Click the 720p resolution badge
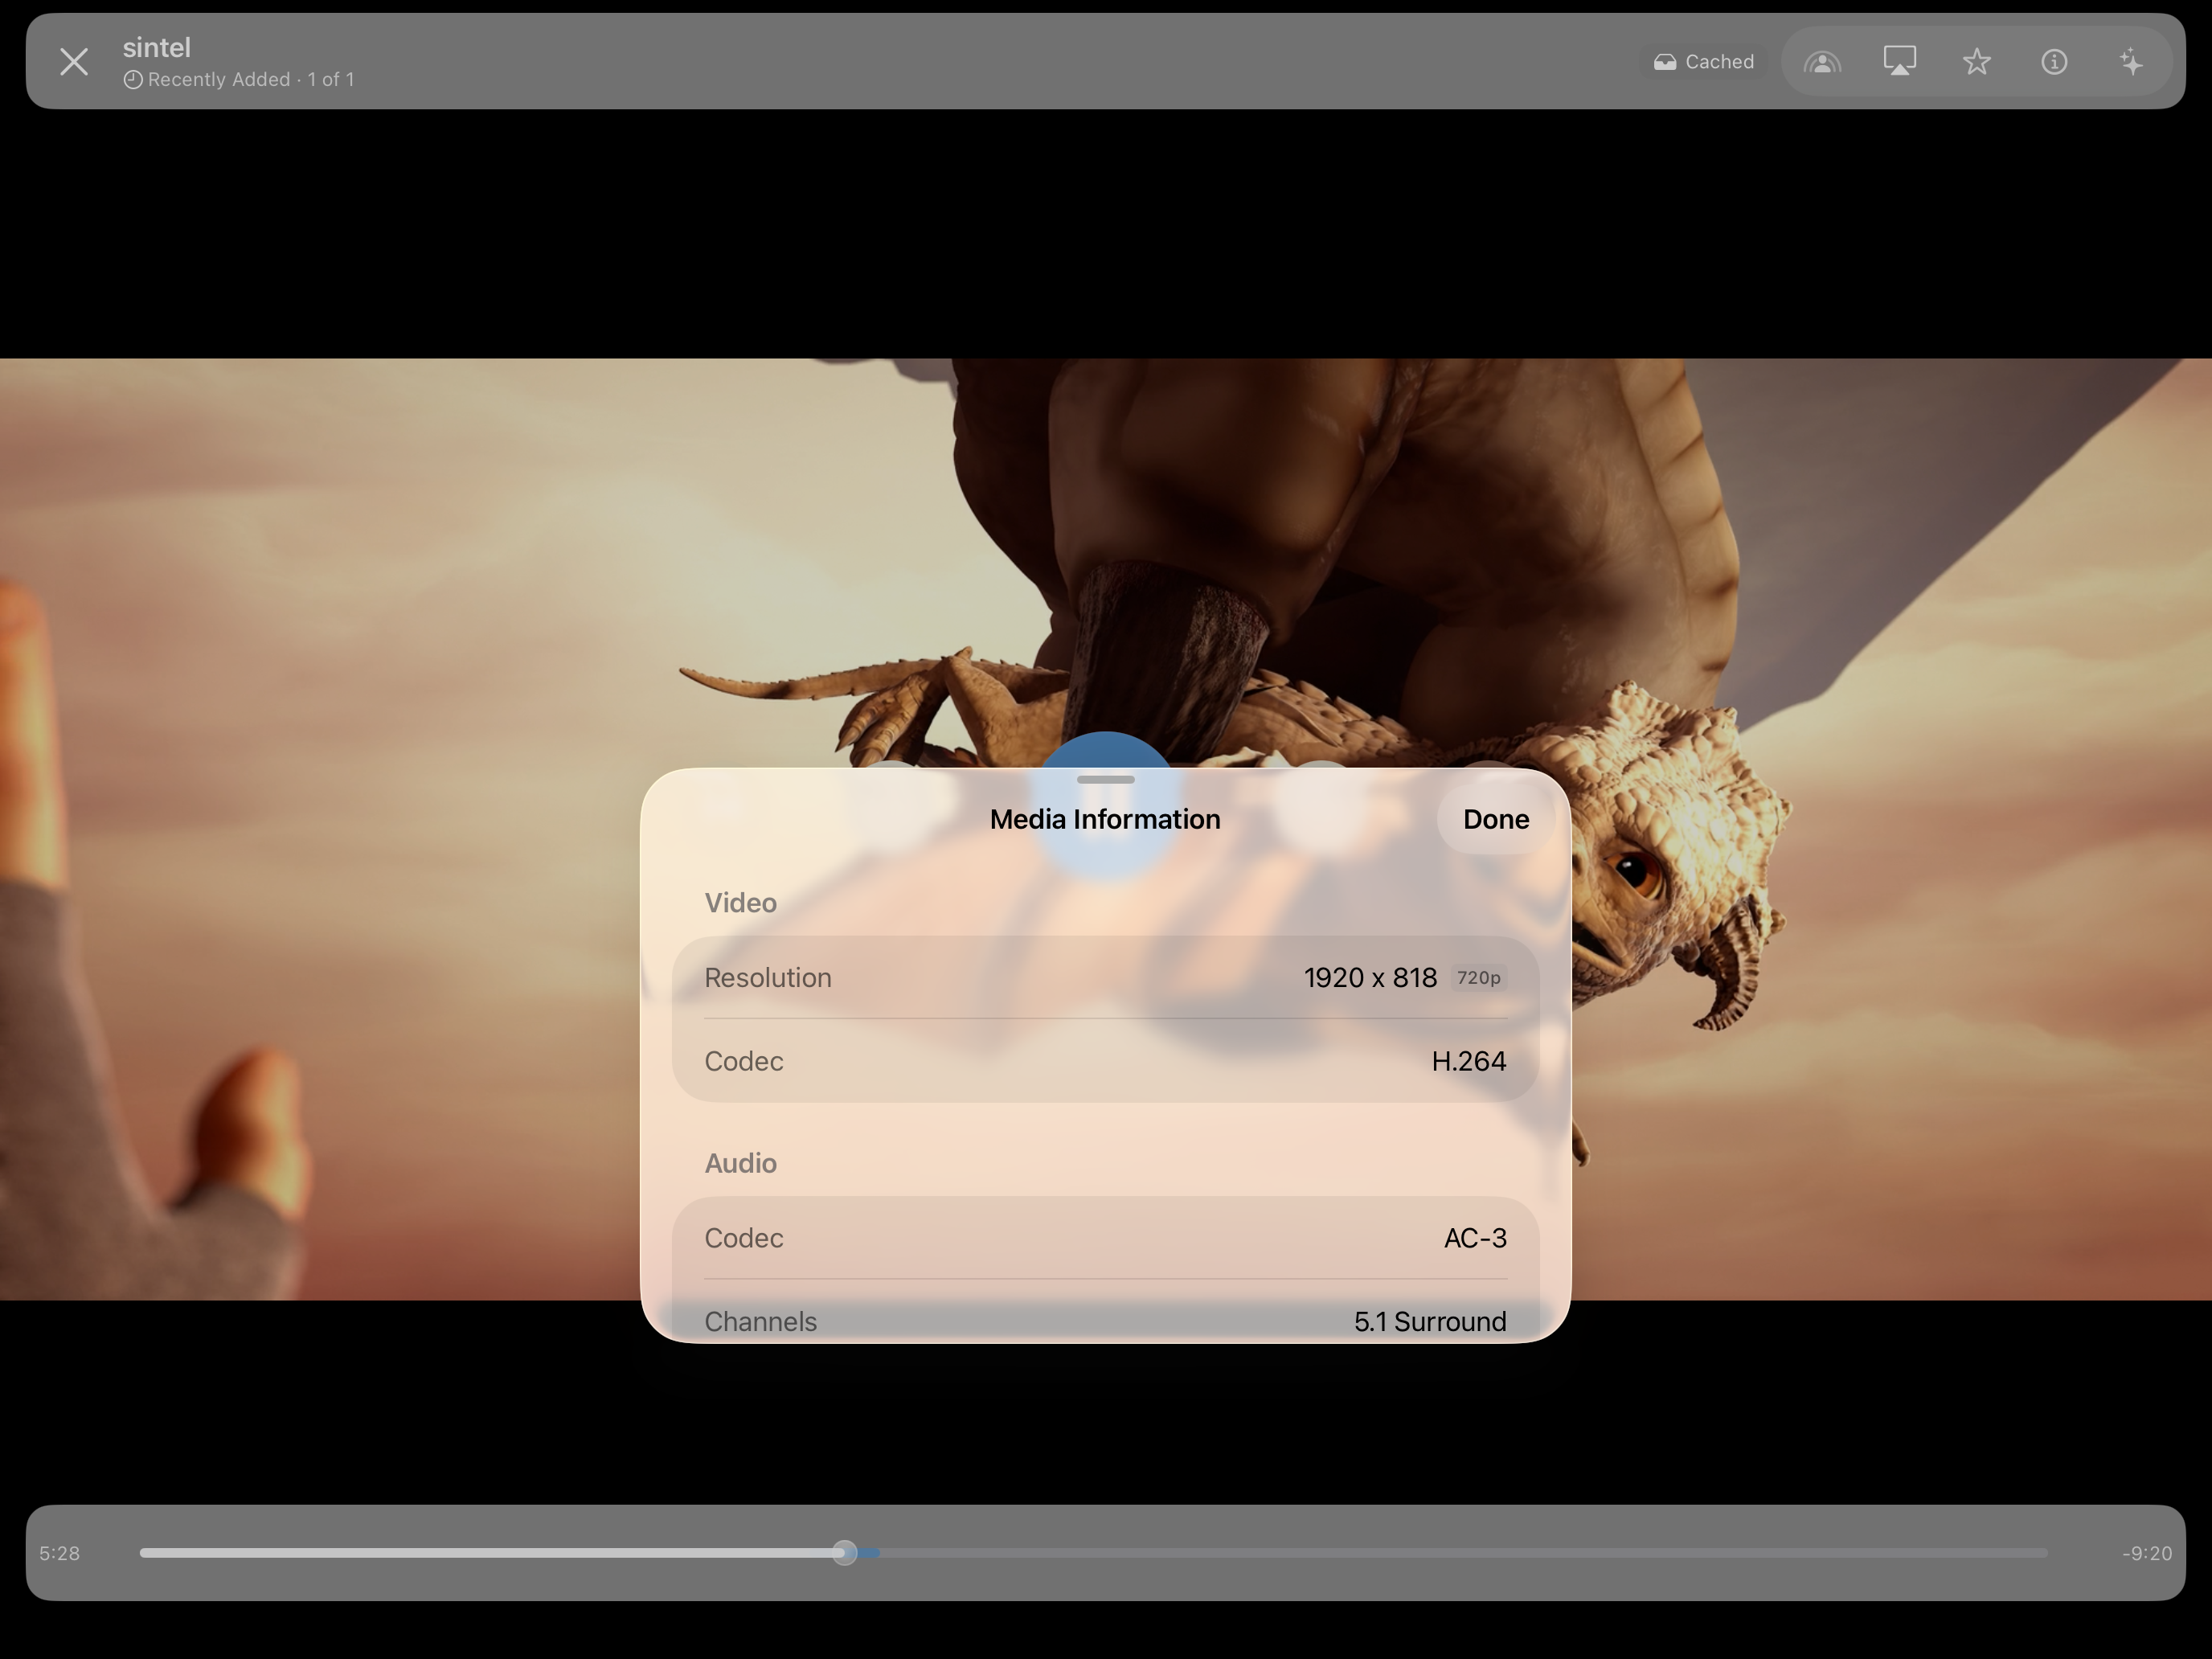The width and height of the screenshot is (2212, 1659). 1479,978
